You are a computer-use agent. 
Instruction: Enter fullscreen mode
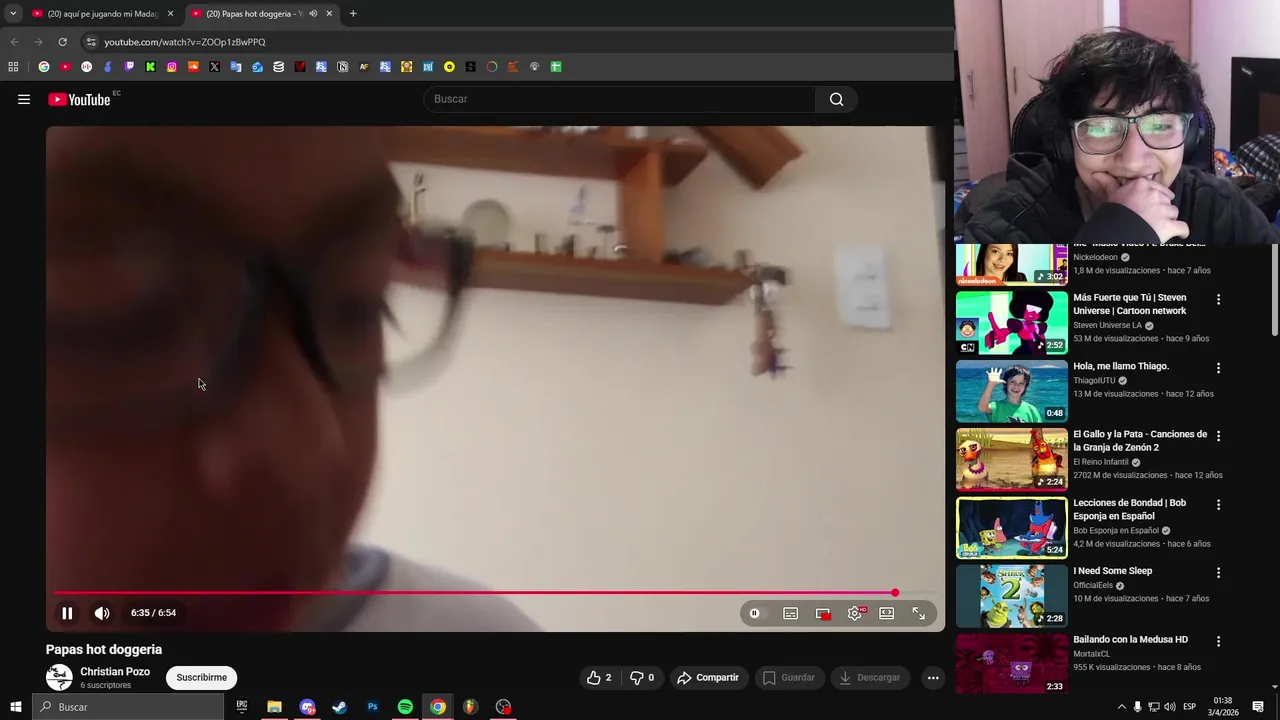tap(918, 614)
